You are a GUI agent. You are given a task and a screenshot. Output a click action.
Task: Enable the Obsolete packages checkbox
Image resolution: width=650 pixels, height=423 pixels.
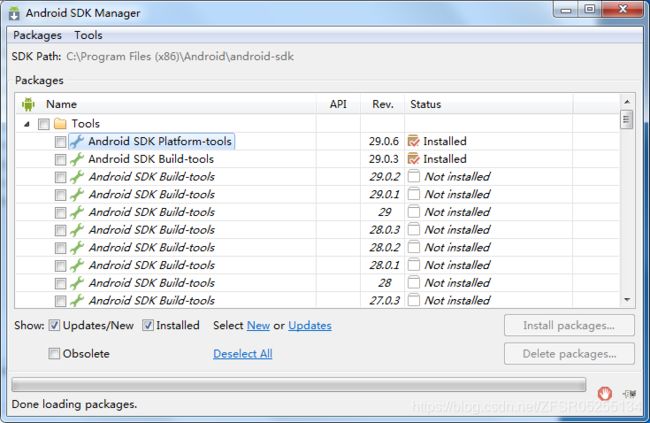click(54, 354)
